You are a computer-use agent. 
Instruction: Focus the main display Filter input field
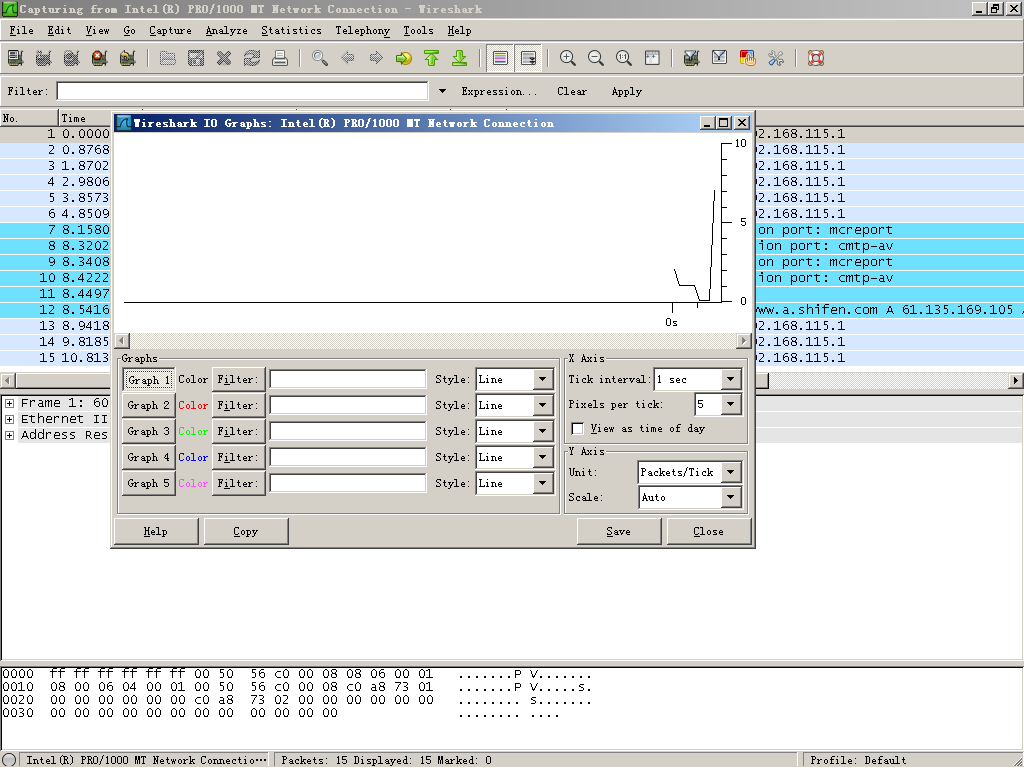[x=242, y=91]
